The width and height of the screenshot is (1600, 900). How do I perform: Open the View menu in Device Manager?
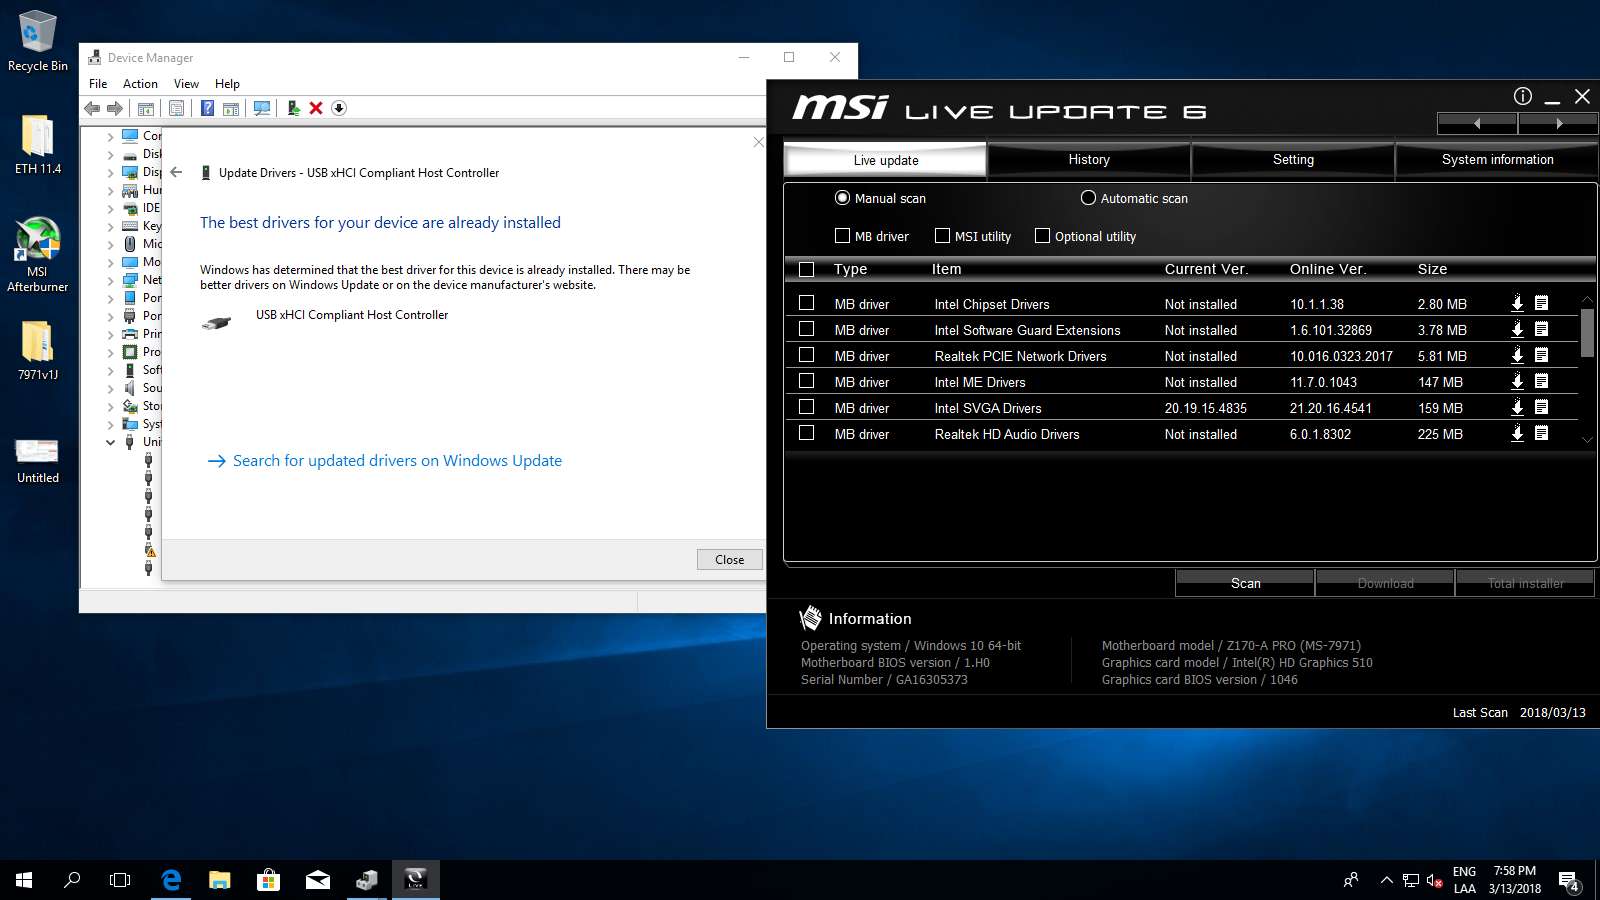coord(186,84)
